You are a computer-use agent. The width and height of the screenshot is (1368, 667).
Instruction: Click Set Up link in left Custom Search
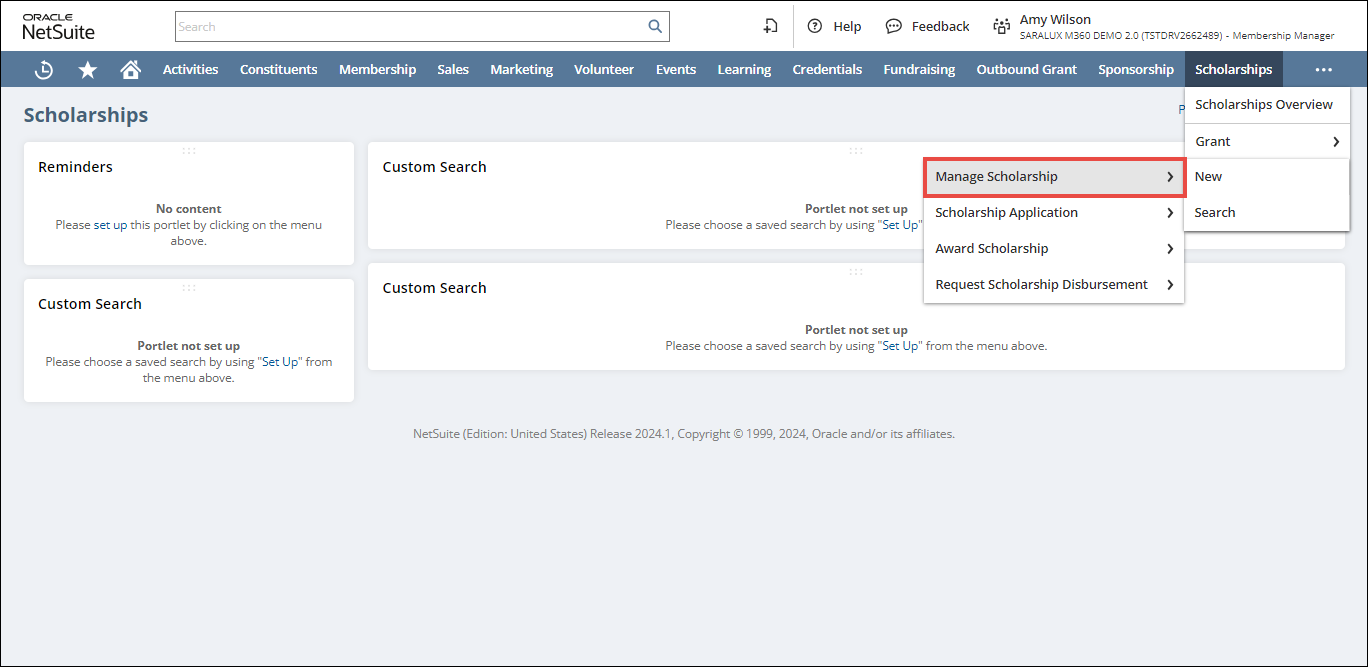coord(280,362)
